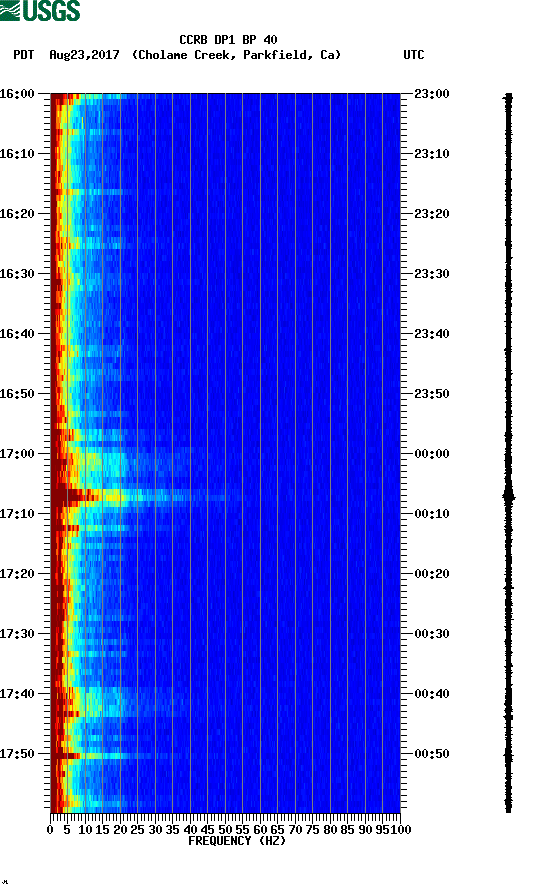The image size is (552, 893).
Task: Click the 17:00 PDT time label
Action: [x=17, y=454]
